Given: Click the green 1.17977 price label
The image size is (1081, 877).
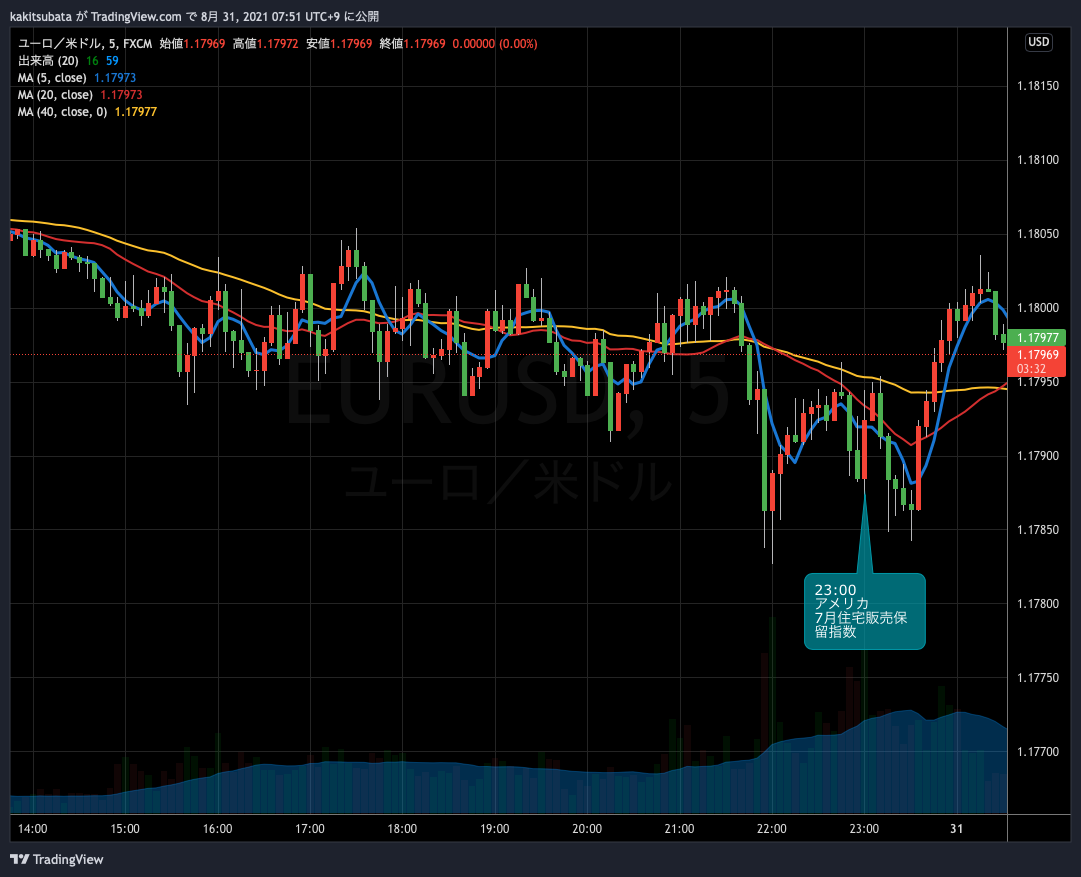Looking at the screenshot, I should tap(1037, 337).
